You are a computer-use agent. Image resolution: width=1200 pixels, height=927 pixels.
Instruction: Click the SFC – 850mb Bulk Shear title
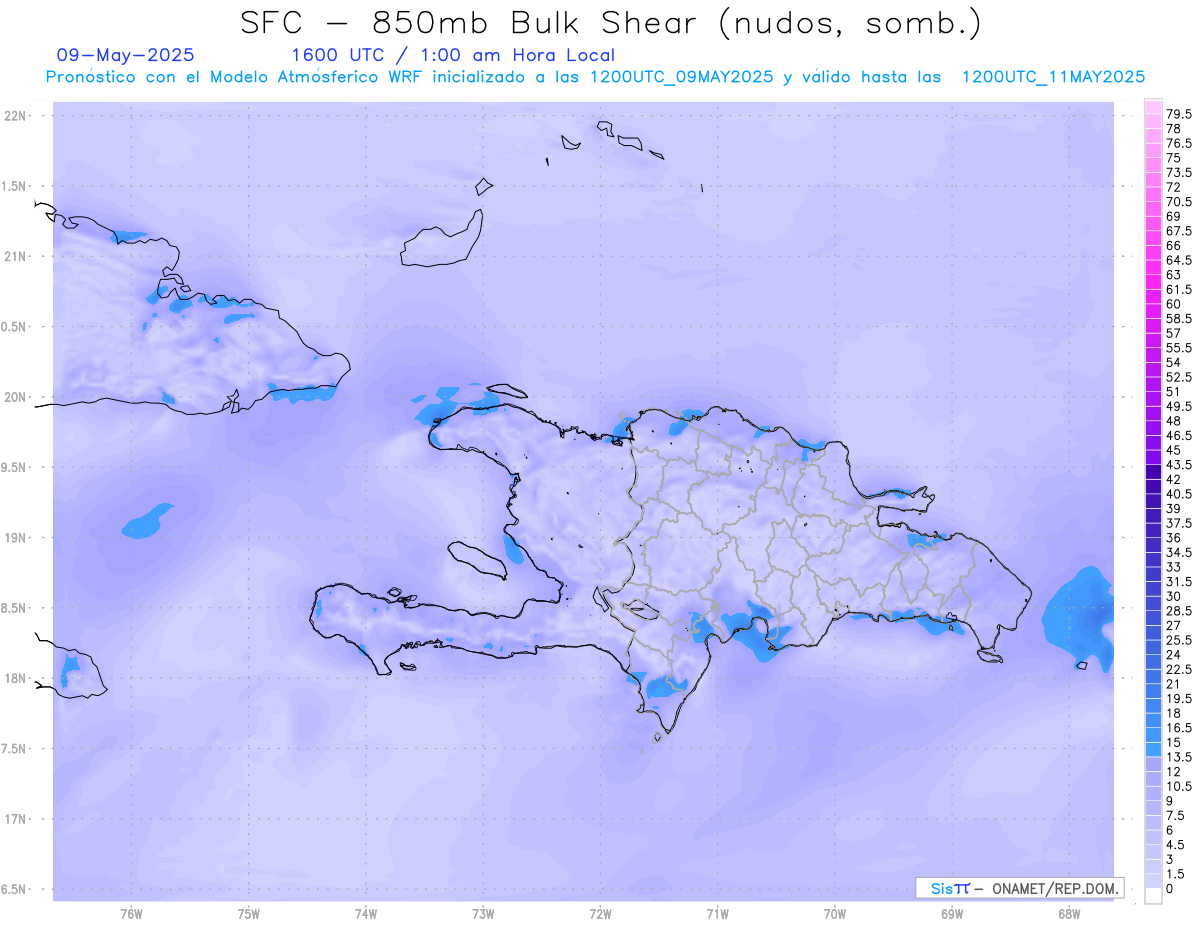click(611, 23)
